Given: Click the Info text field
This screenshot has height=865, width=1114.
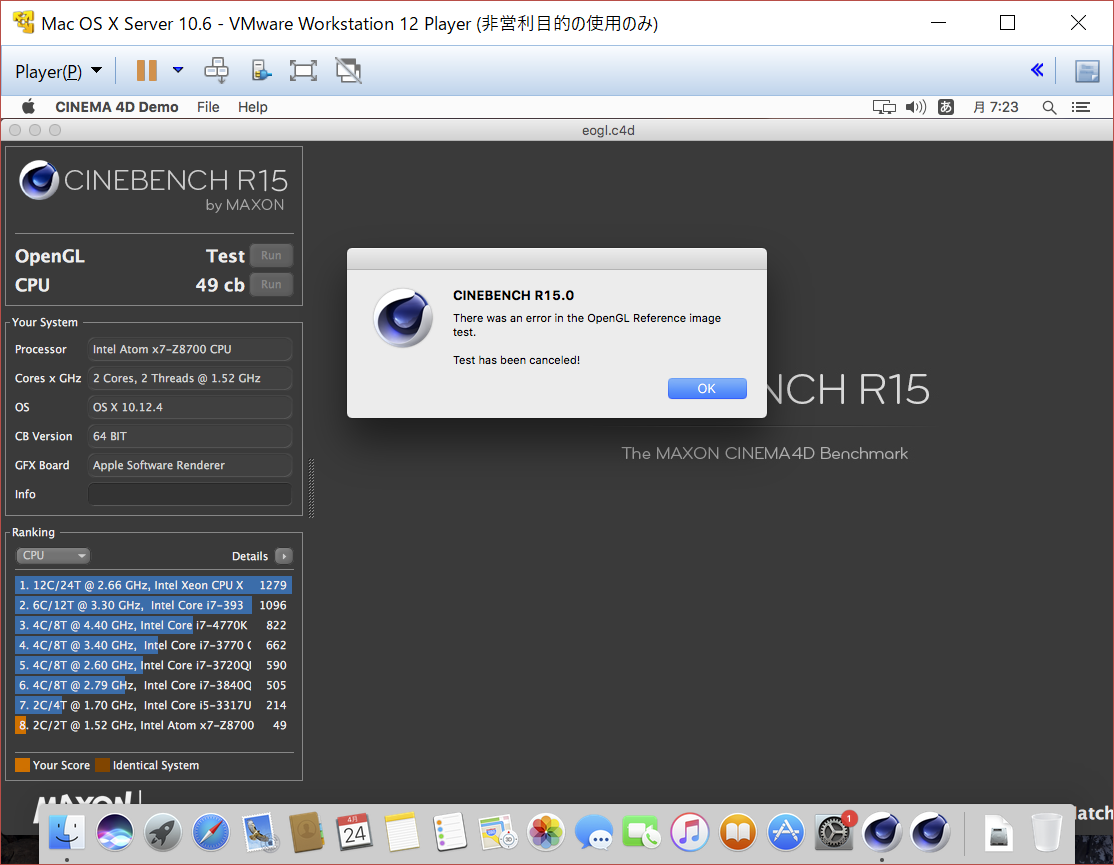Looking at the screenshot, I should [190, 494].
